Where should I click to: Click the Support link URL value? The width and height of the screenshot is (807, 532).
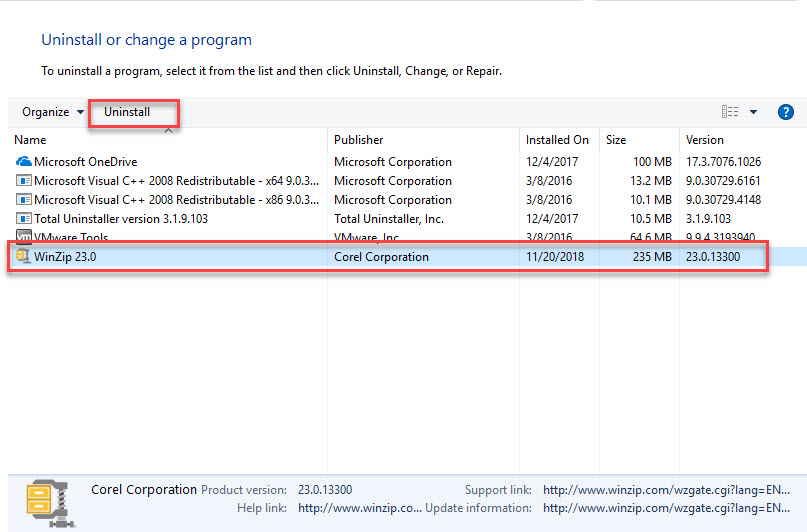666,490
